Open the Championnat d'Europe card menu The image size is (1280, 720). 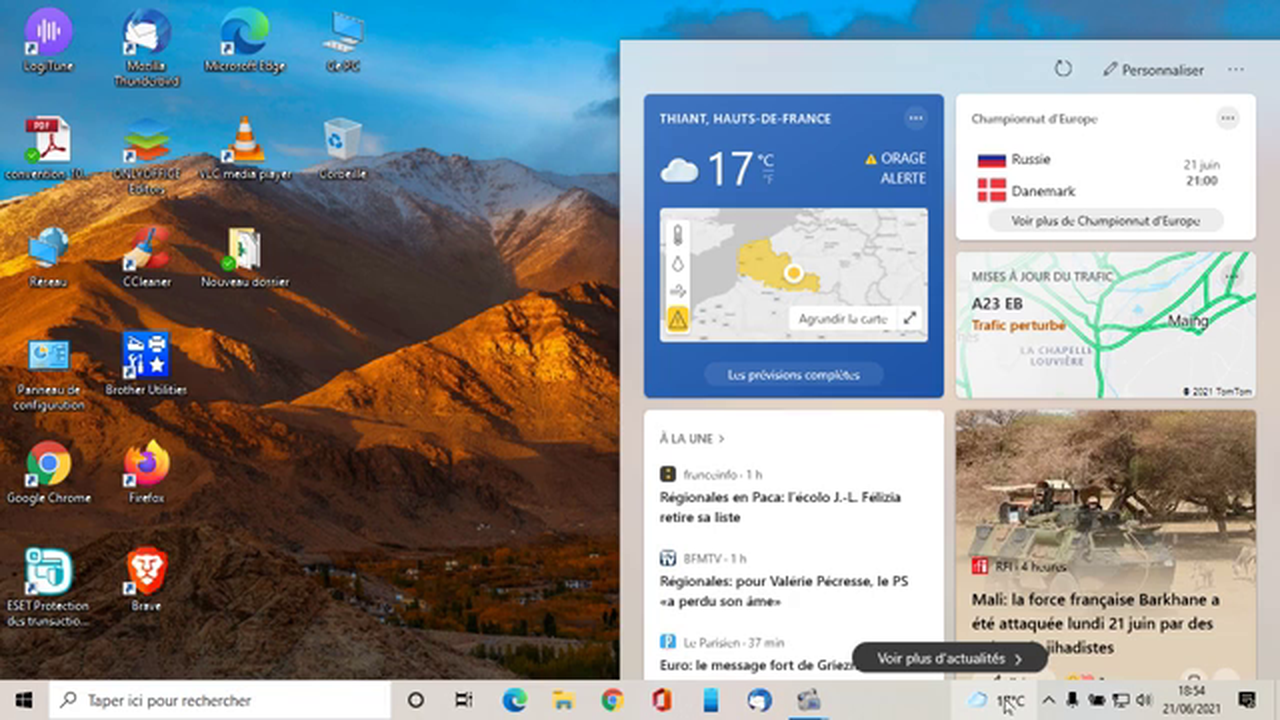(1228, 118)
